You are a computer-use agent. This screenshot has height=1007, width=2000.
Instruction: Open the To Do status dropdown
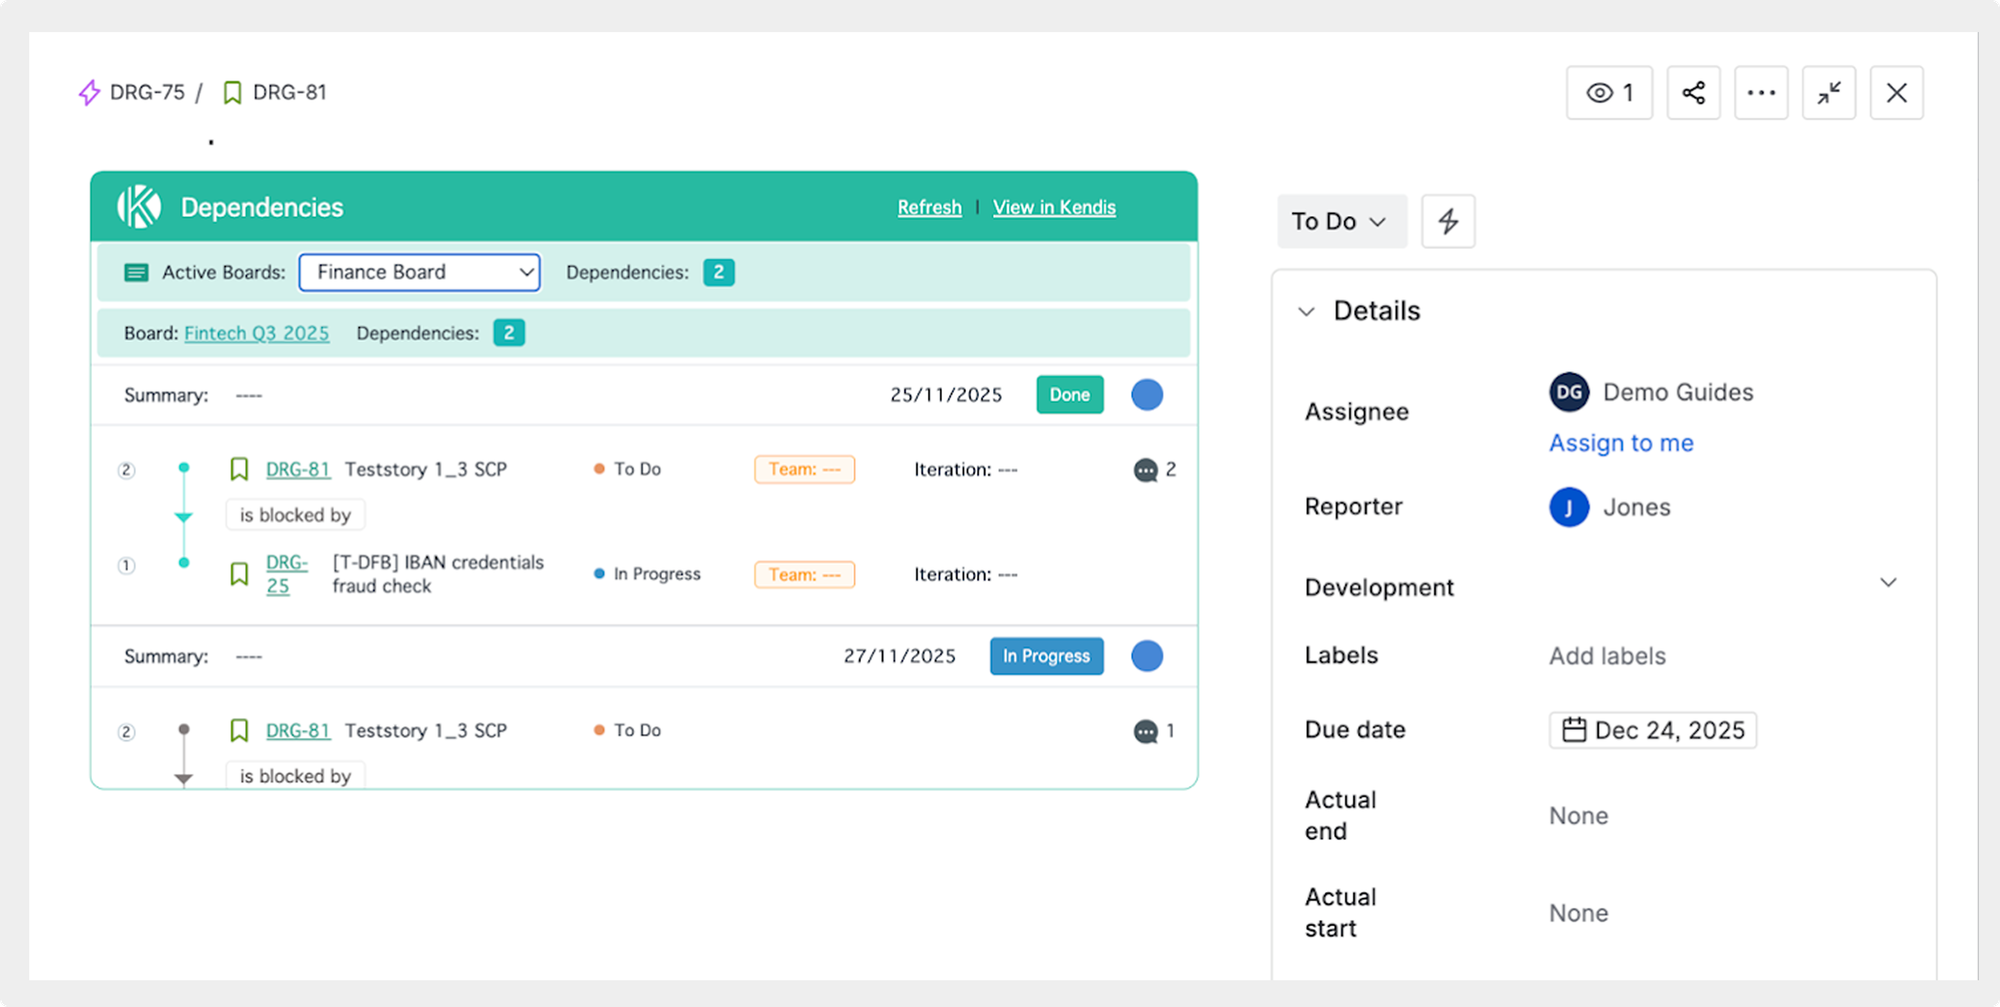coord(1341,221)
